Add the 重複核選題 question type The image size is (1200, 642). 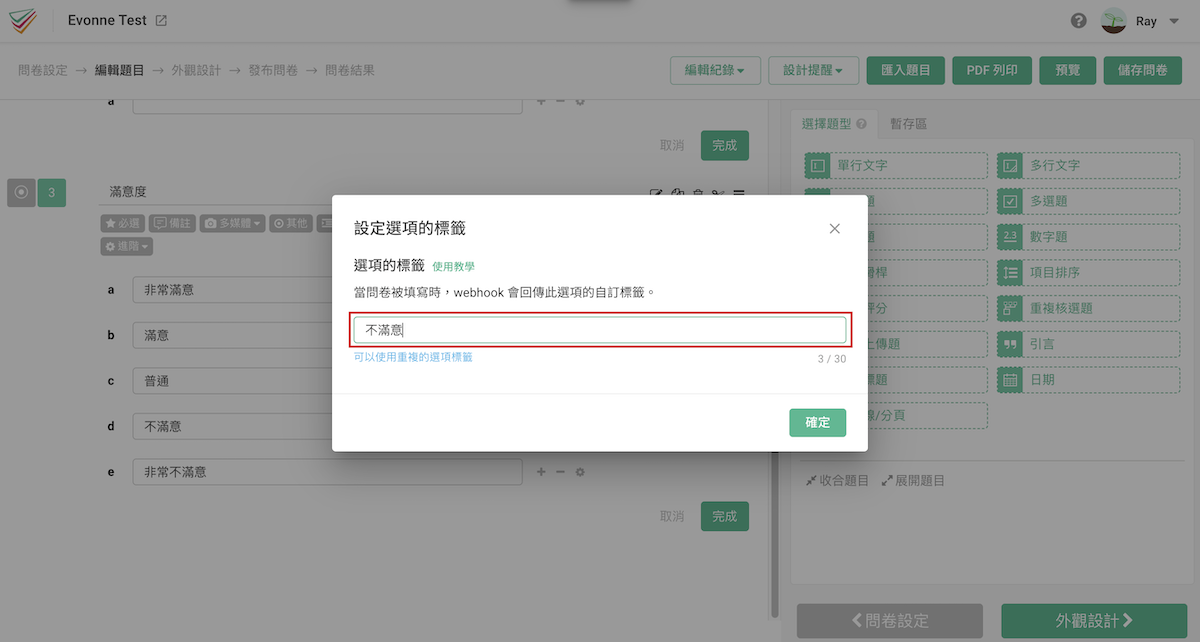click(x=1089, y=308)
